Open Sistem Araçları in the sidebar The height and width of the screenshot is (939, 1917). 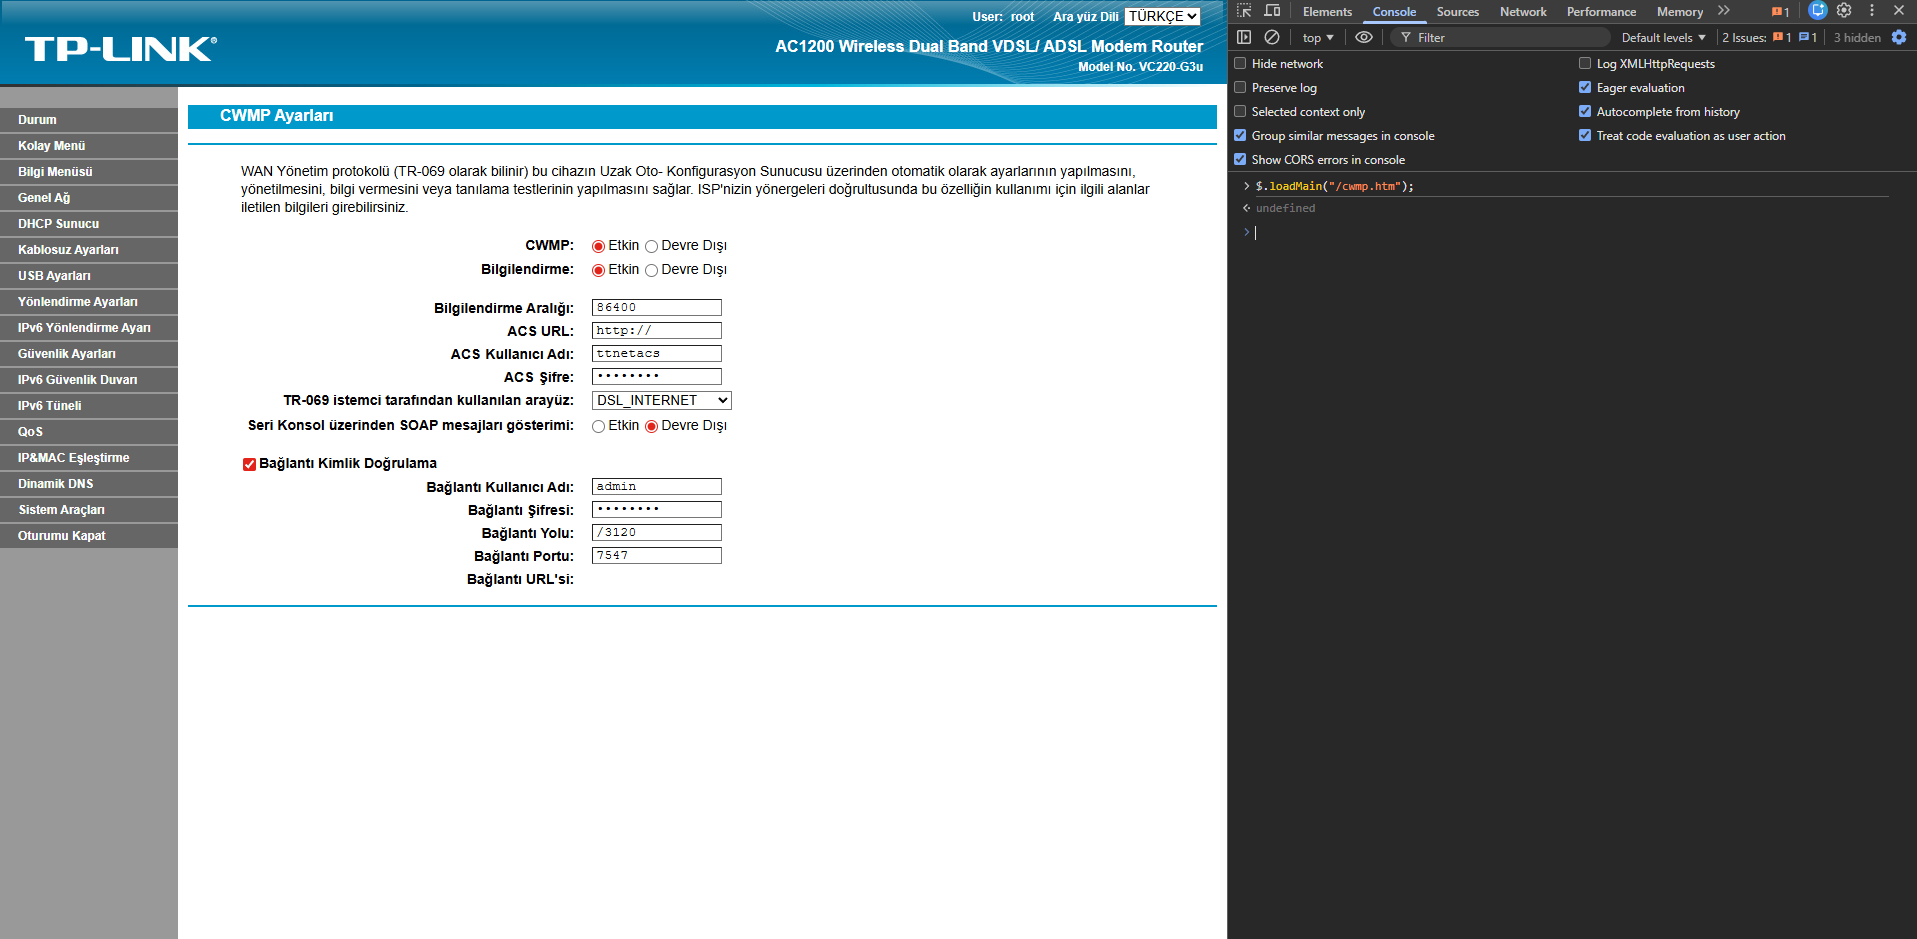89,510
